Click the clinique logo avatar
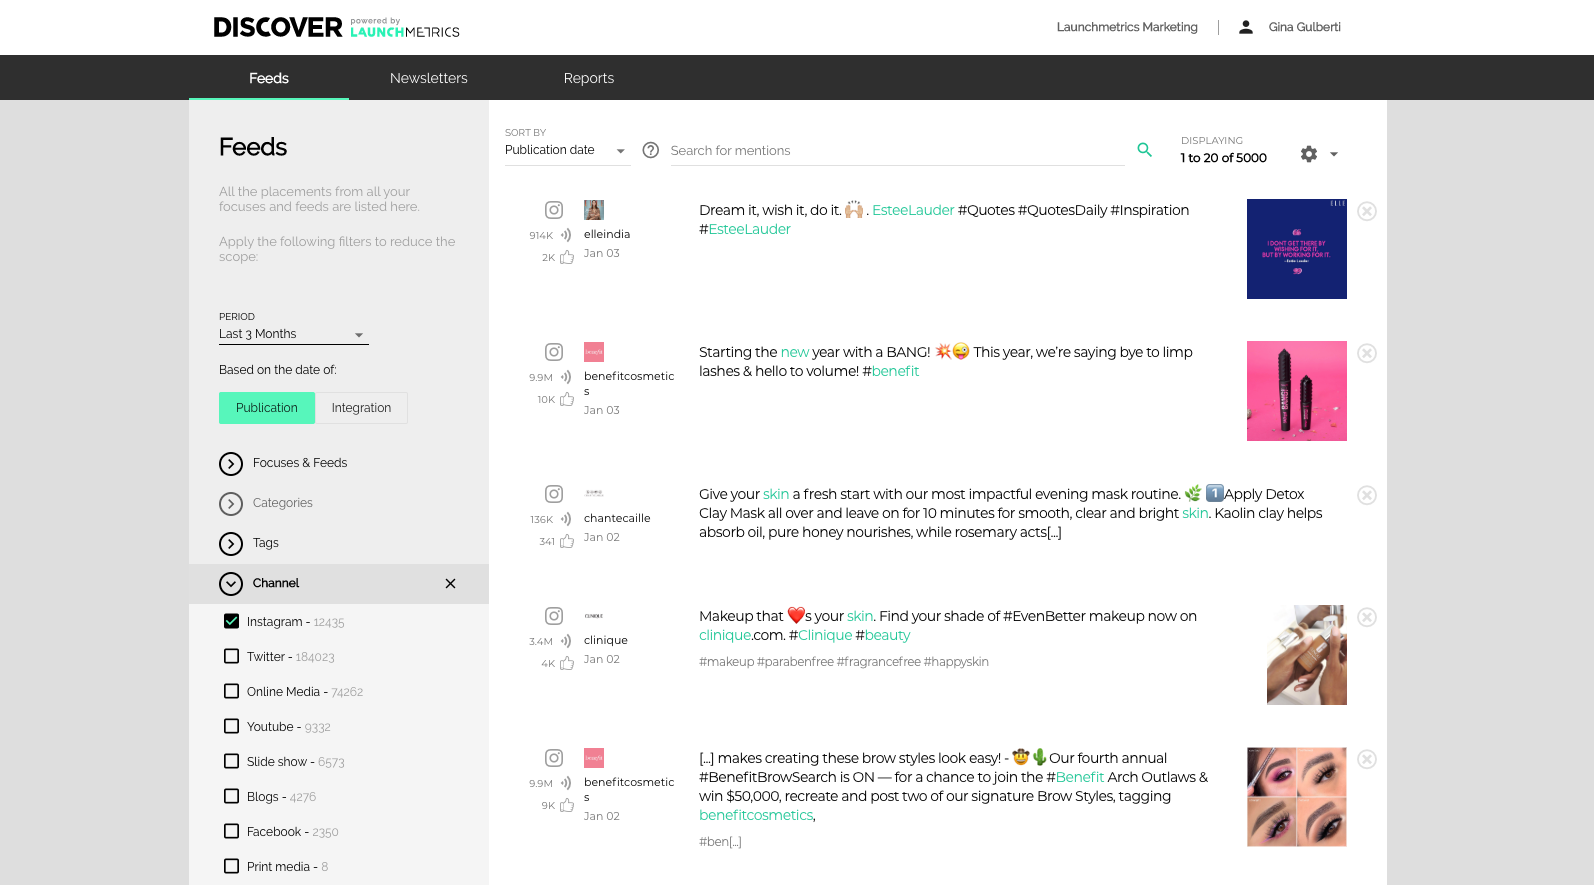Image resolution: width=1594 pixels, height=885 pixels. (594, 616)
